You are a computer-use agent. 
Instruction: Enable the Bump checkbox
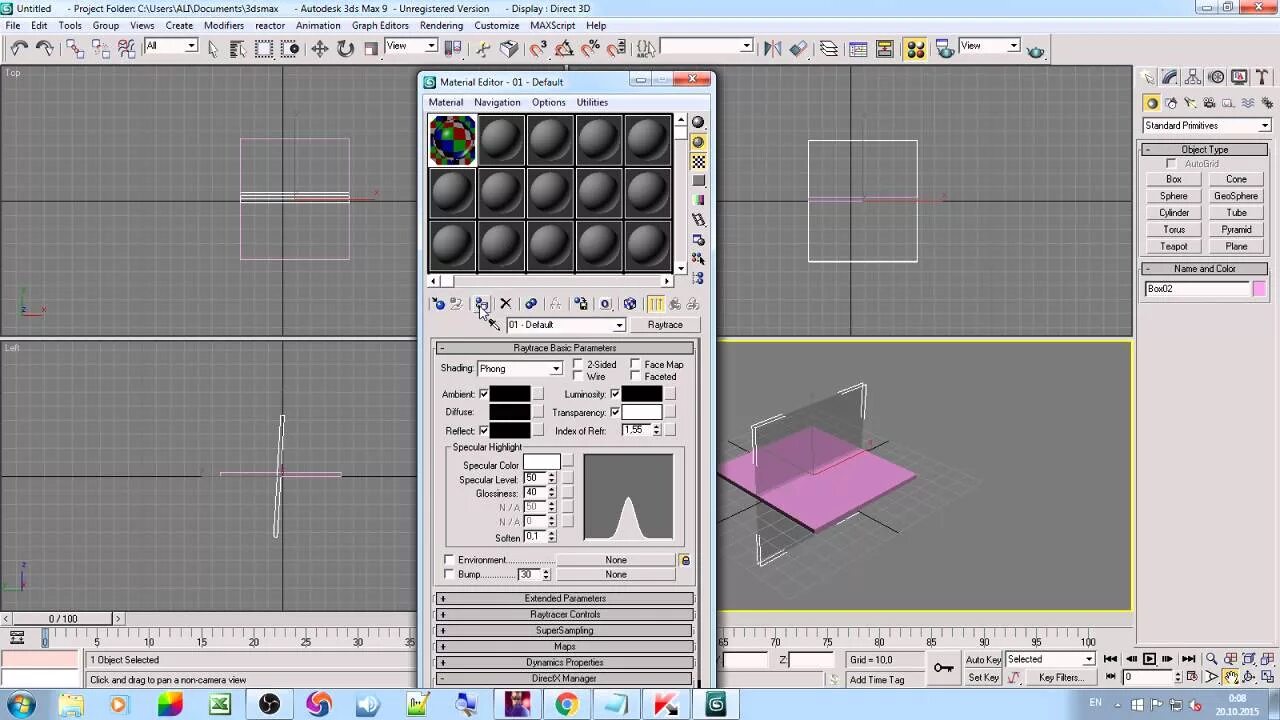(x=449, y=575)
